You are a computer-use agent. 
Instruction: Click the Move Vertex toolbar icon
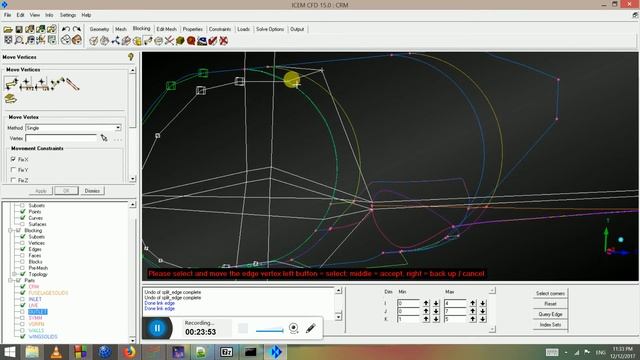(x=148, y=41)
